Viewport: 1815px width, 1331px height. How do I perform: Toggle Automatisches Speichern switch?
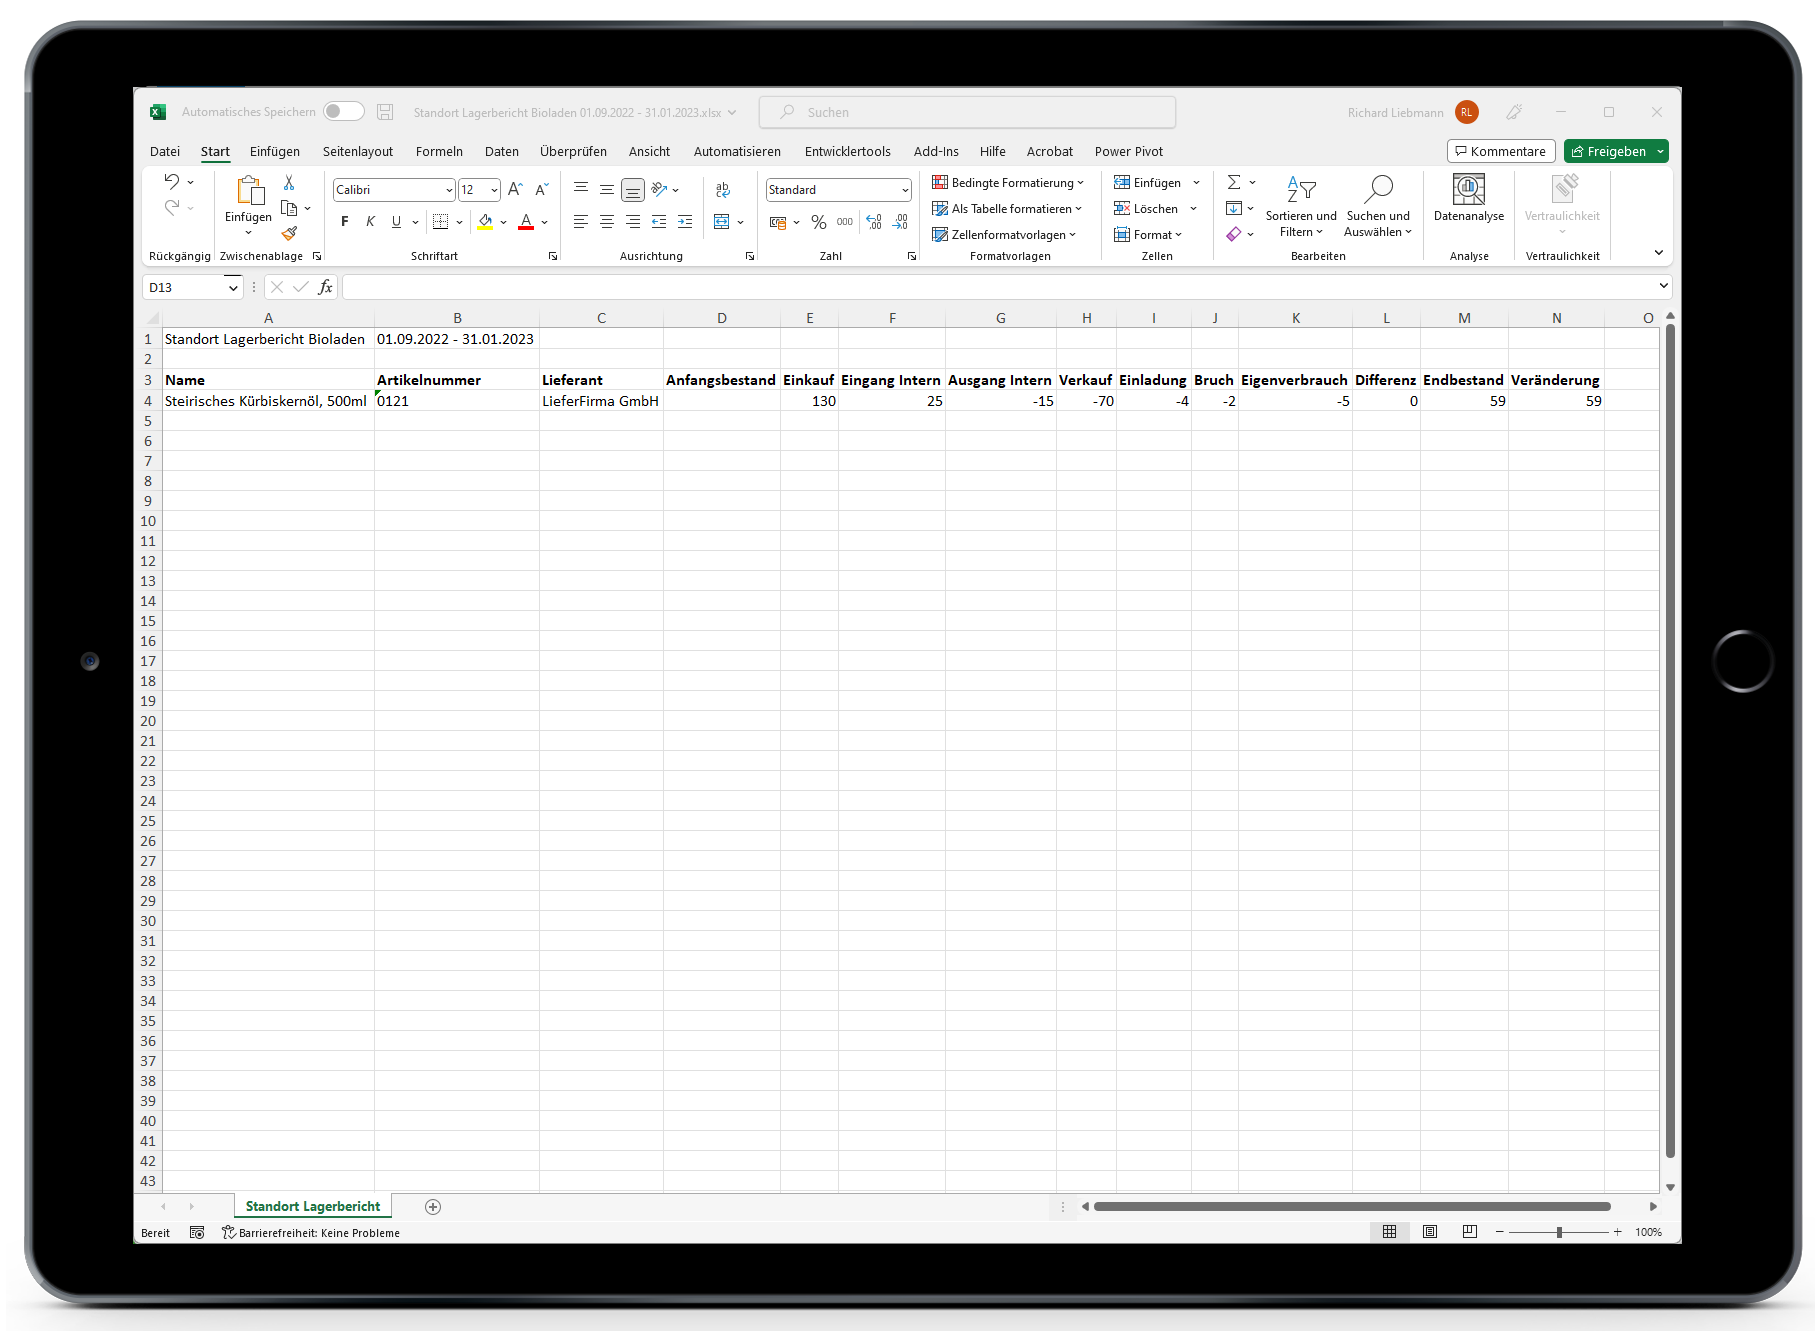[343, 112]
